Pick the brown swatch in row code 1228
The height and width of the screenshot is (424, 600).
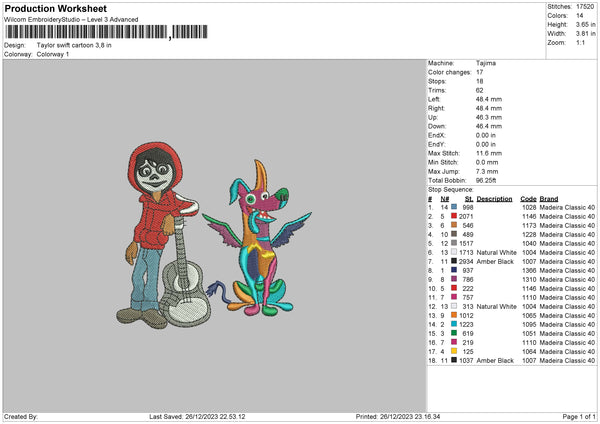point(454,234)
